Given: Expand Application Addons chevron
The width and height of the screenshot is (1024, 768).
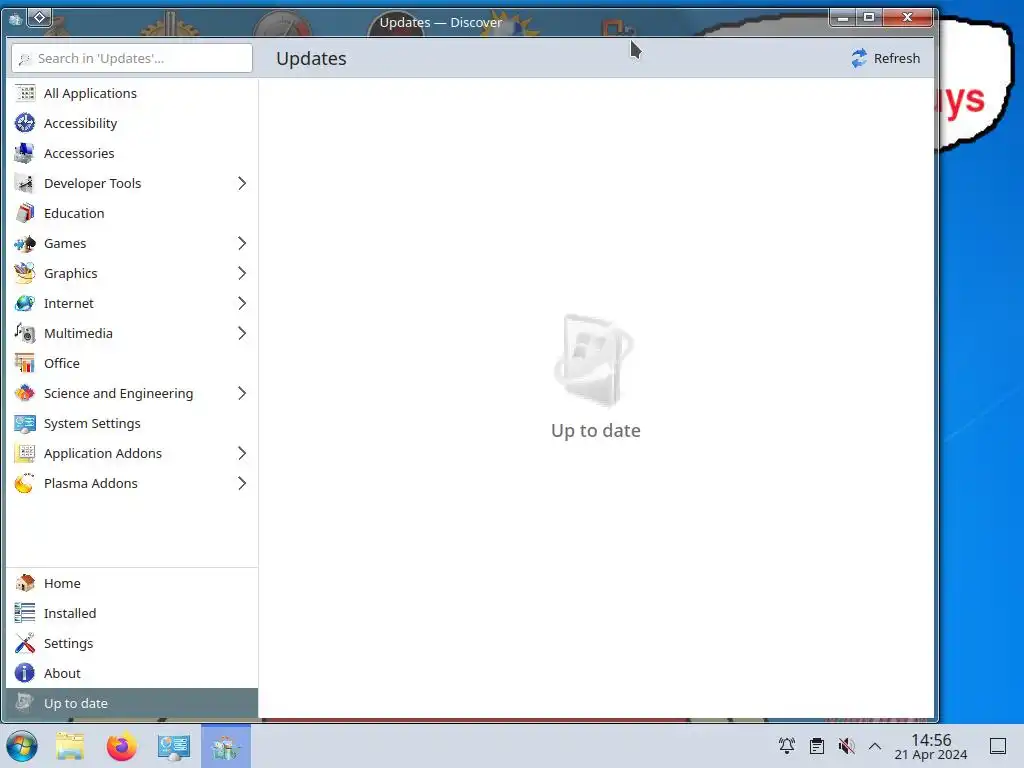Looking at the screenshot, I should point(242,454).
